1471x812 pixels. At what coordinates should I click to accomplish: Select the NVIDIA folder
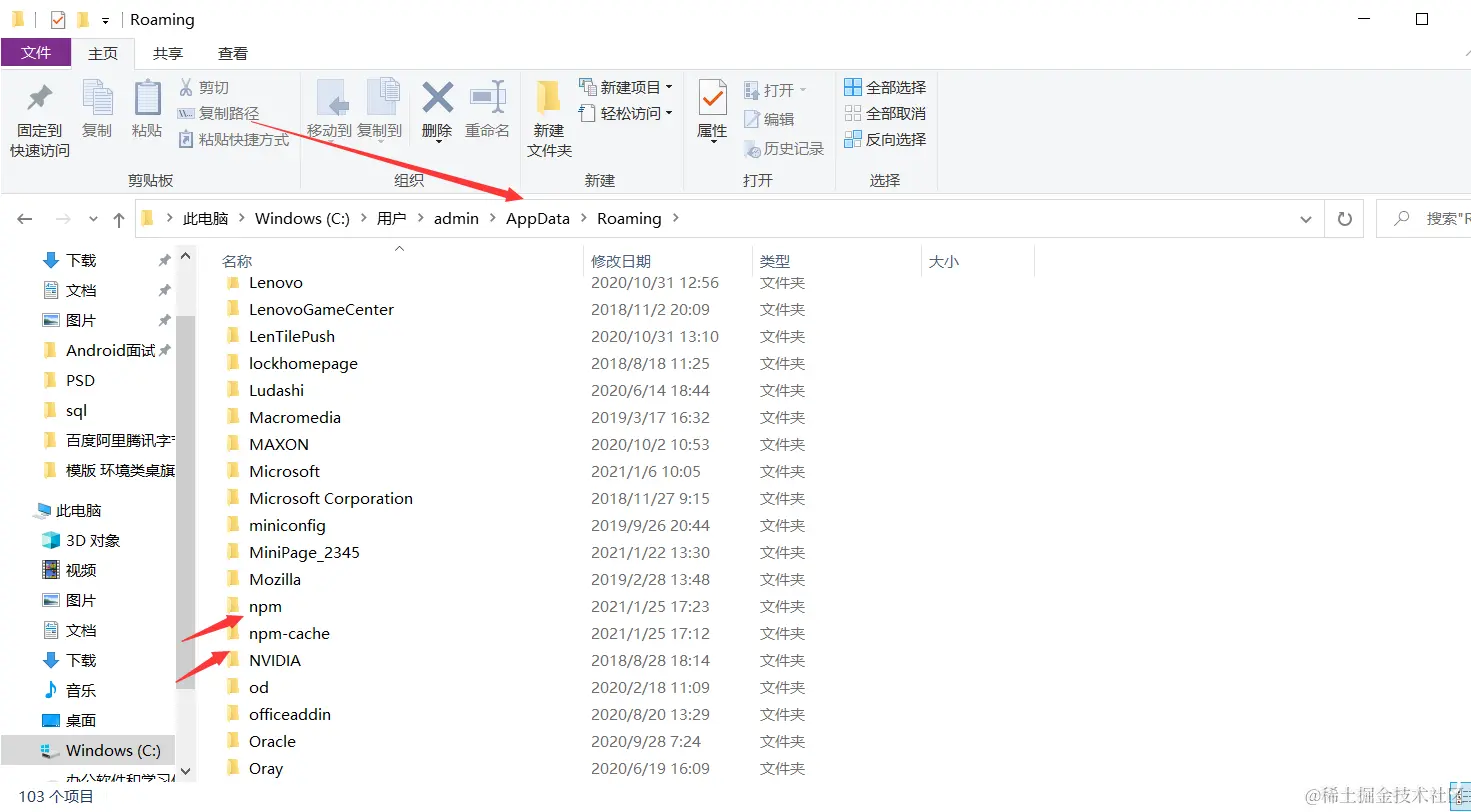(x=275, y=660)
